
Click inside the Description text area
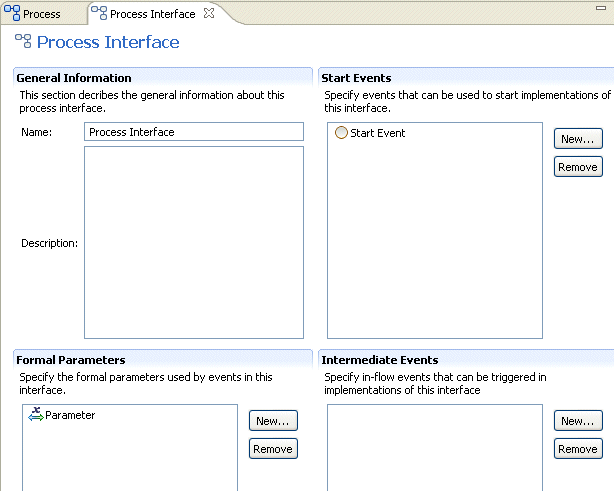pyautogui.click(x=194, y=242)
